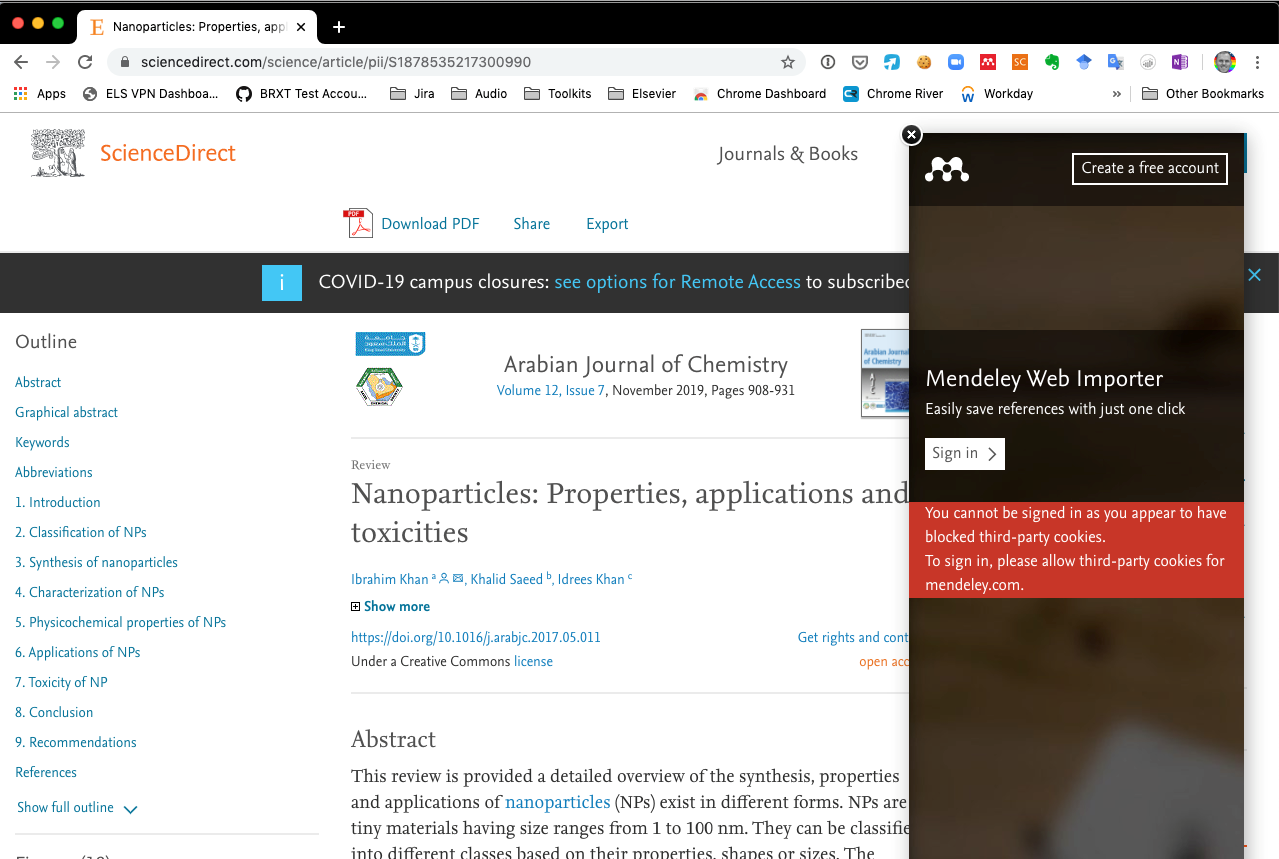
Task: Reload the page
Action: [86, 62]
